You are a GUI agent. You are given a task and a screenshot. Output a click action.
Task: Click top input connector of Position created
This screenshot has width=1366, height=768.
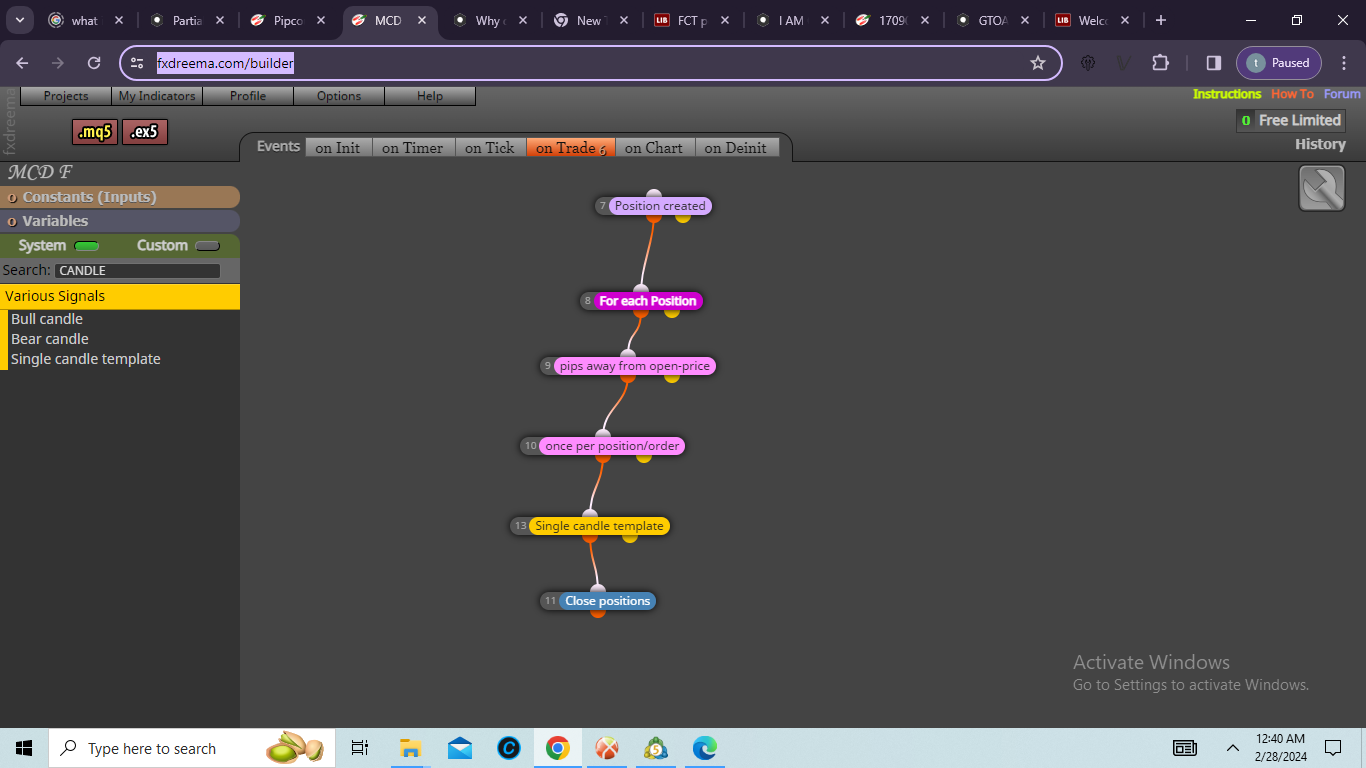coord(653,195)
